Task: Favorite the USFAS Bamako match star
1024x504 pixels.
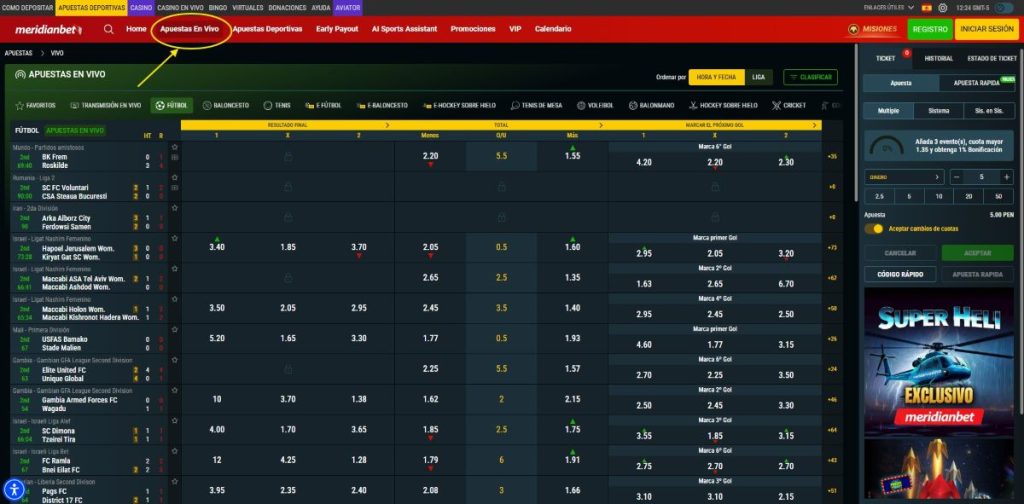Action: click(x=174, y=330)
